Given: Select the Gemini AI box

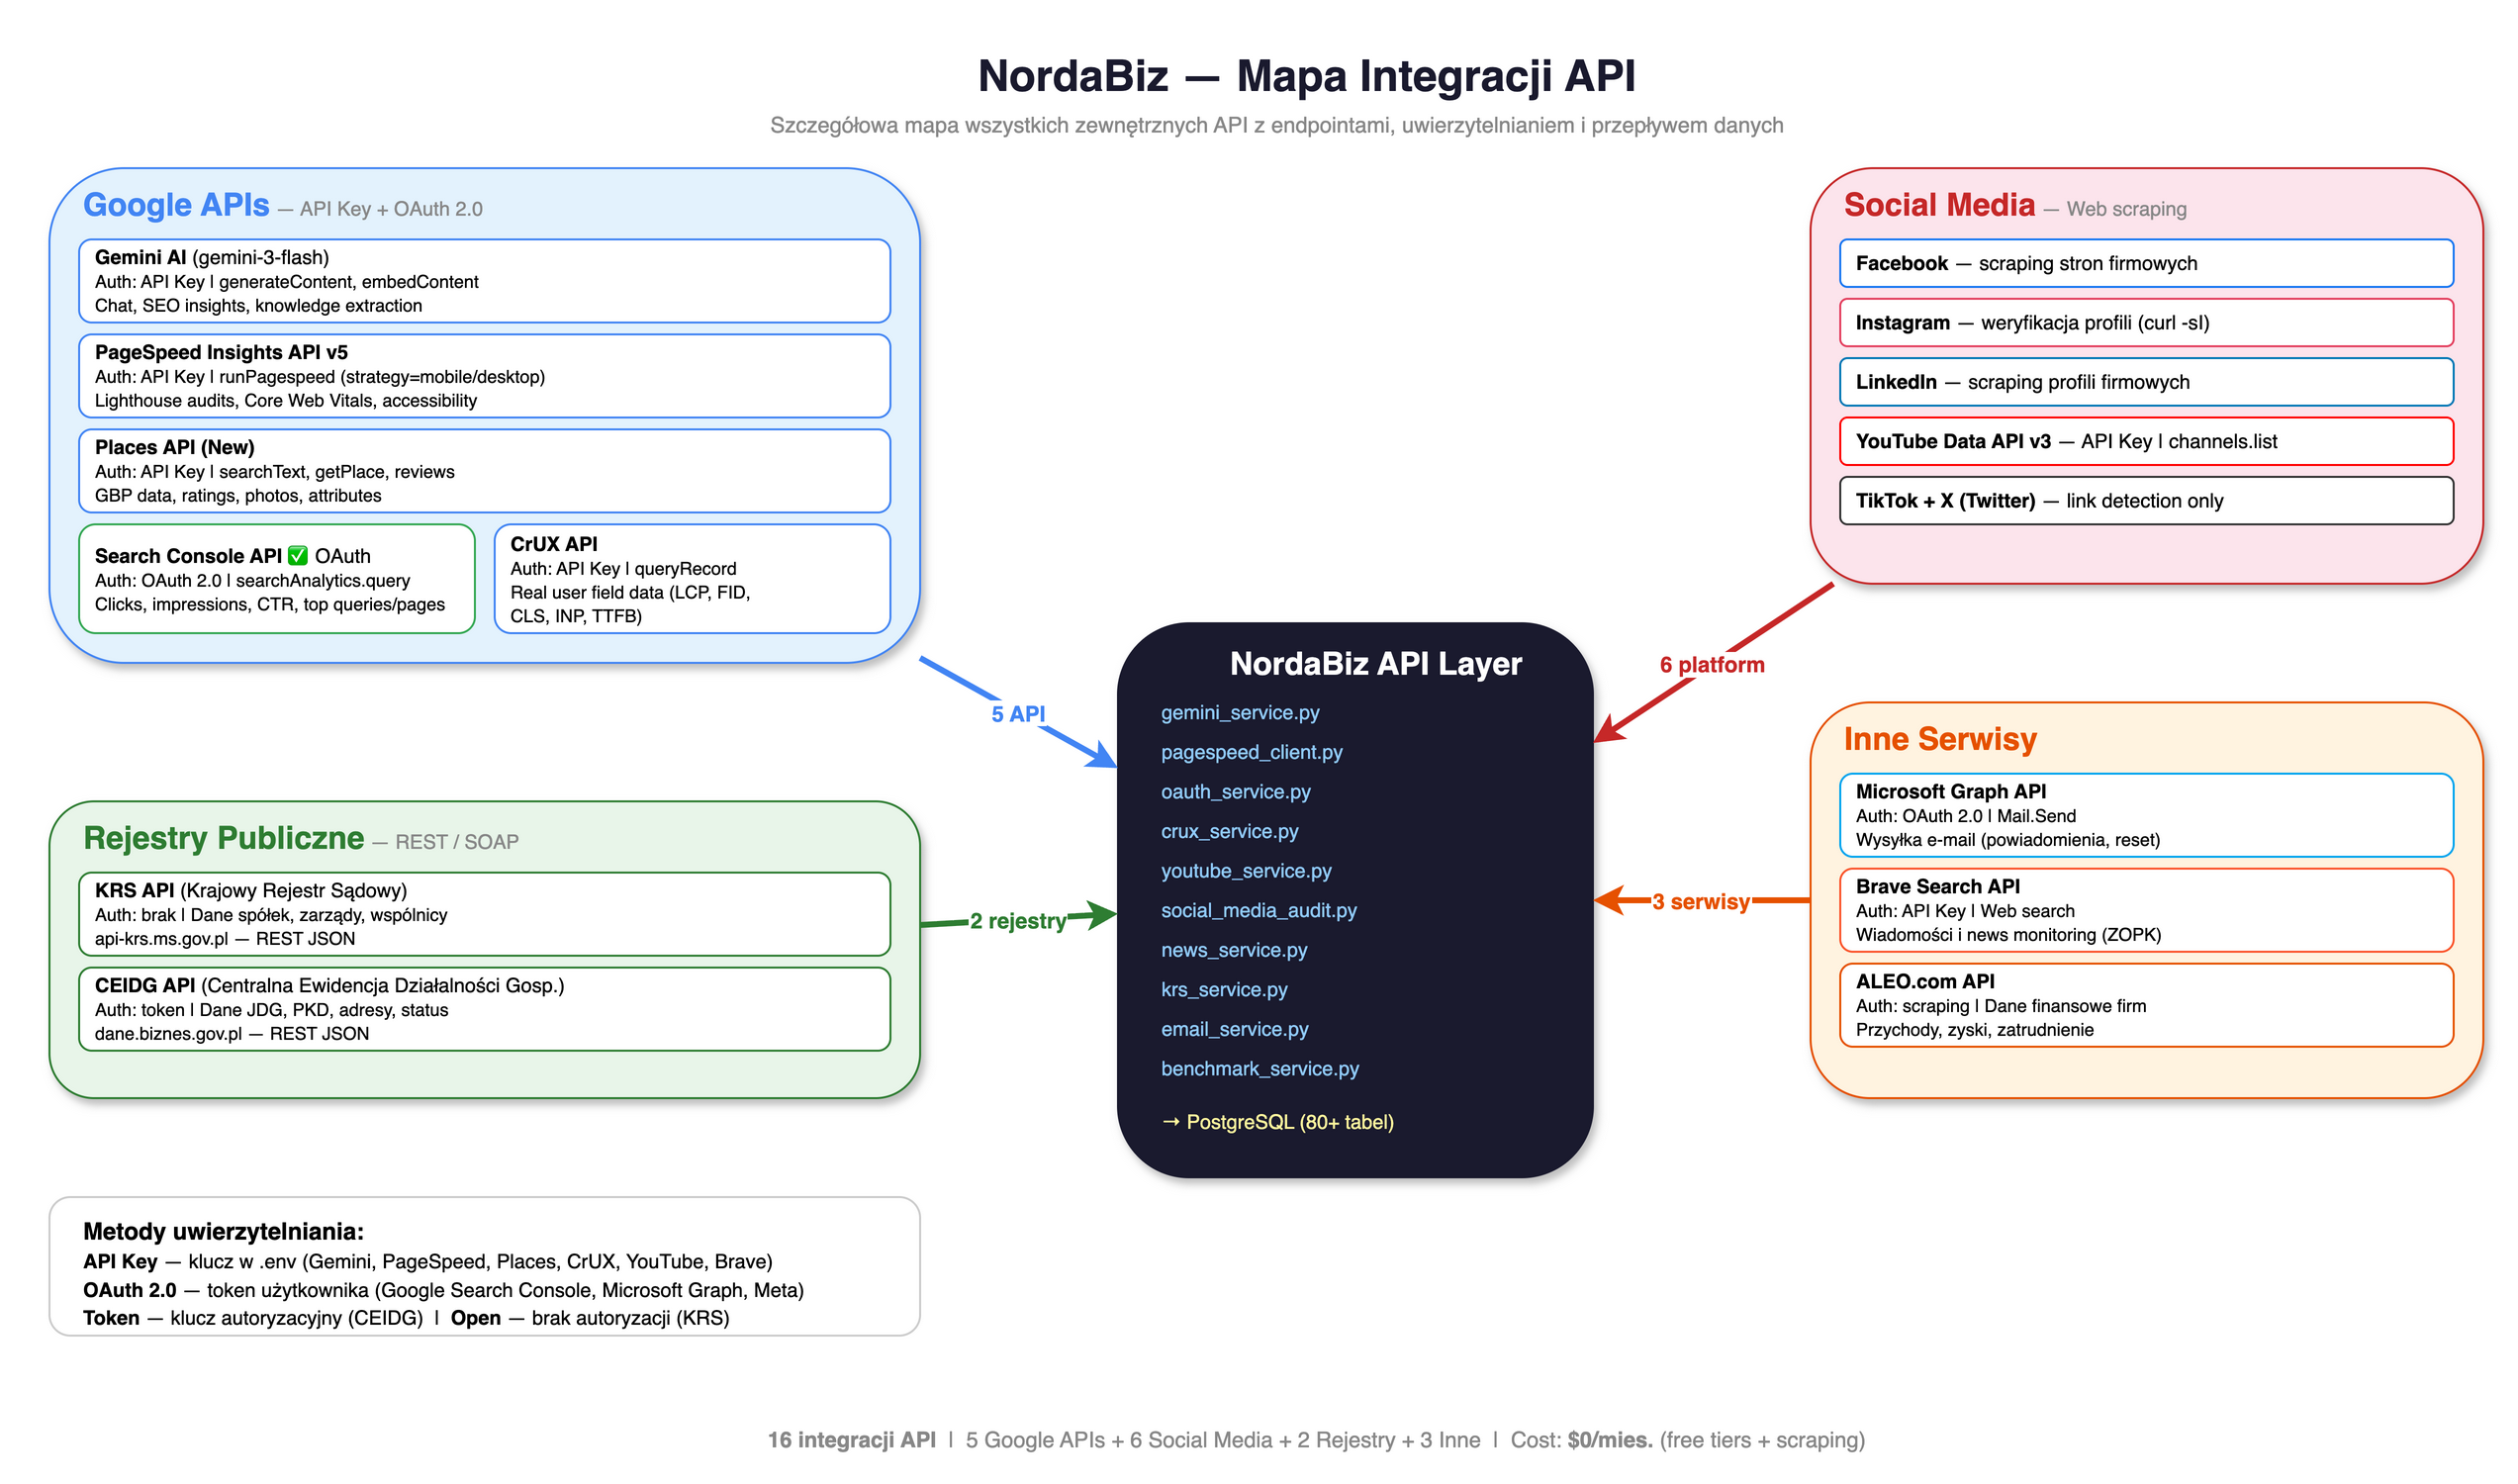Looking at the screenshot, I should (x=484, y=281).
